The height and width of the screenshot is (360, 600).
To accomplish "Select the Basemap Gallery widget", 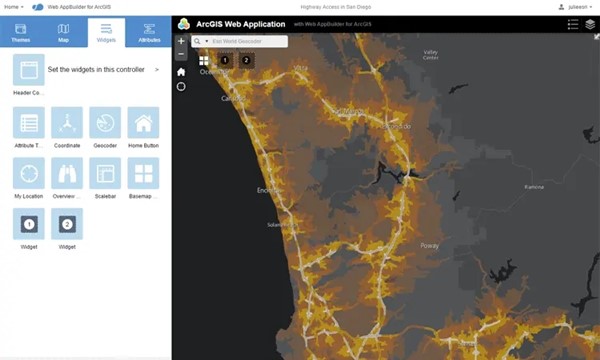I will [143, 173].
